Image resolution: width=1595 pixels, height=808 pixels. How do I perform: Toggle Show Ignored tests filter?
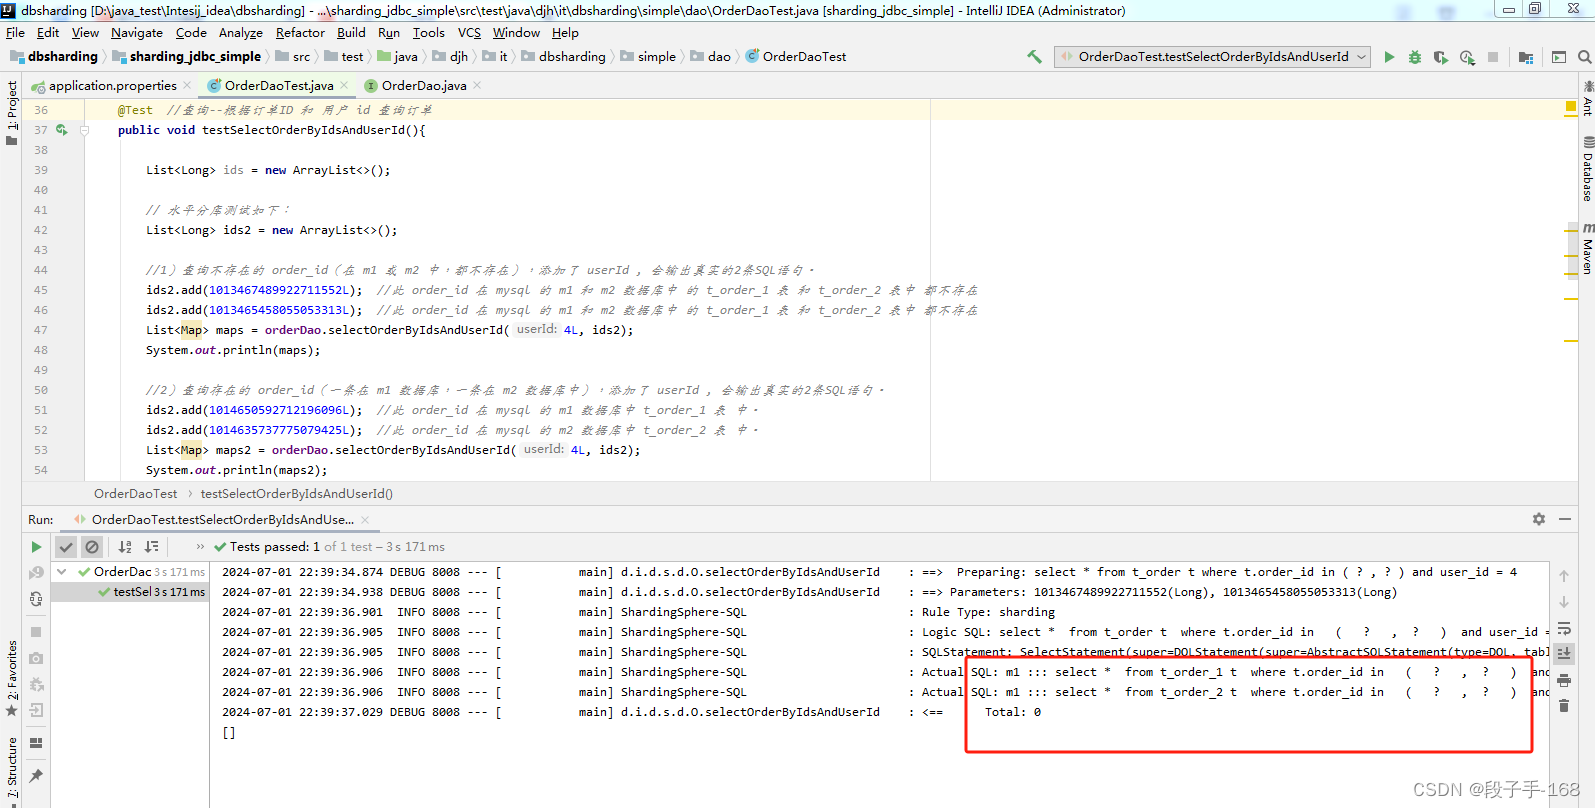92,547
